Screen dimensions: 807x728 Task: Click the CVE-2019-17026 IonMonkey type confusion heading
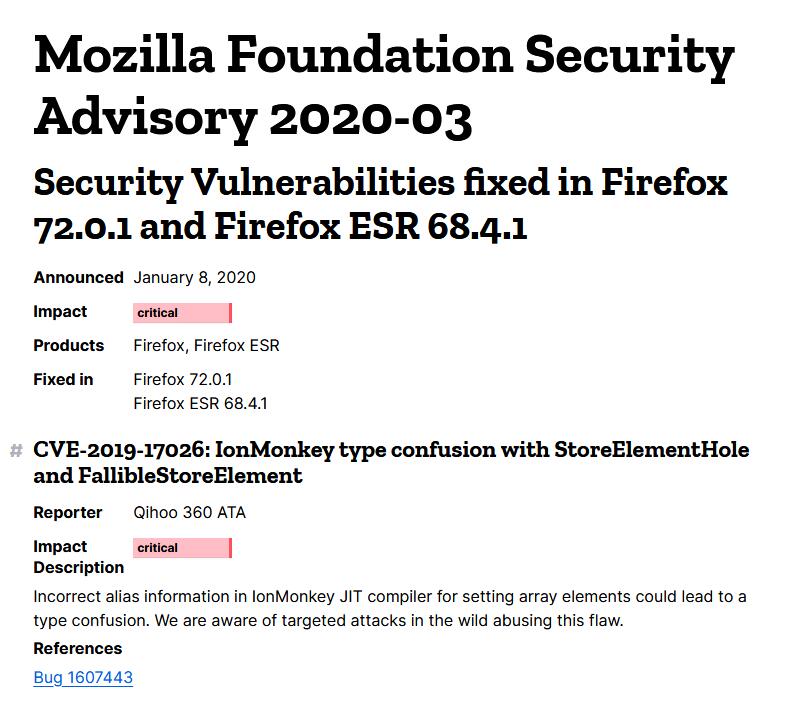(x=390, y=463)
